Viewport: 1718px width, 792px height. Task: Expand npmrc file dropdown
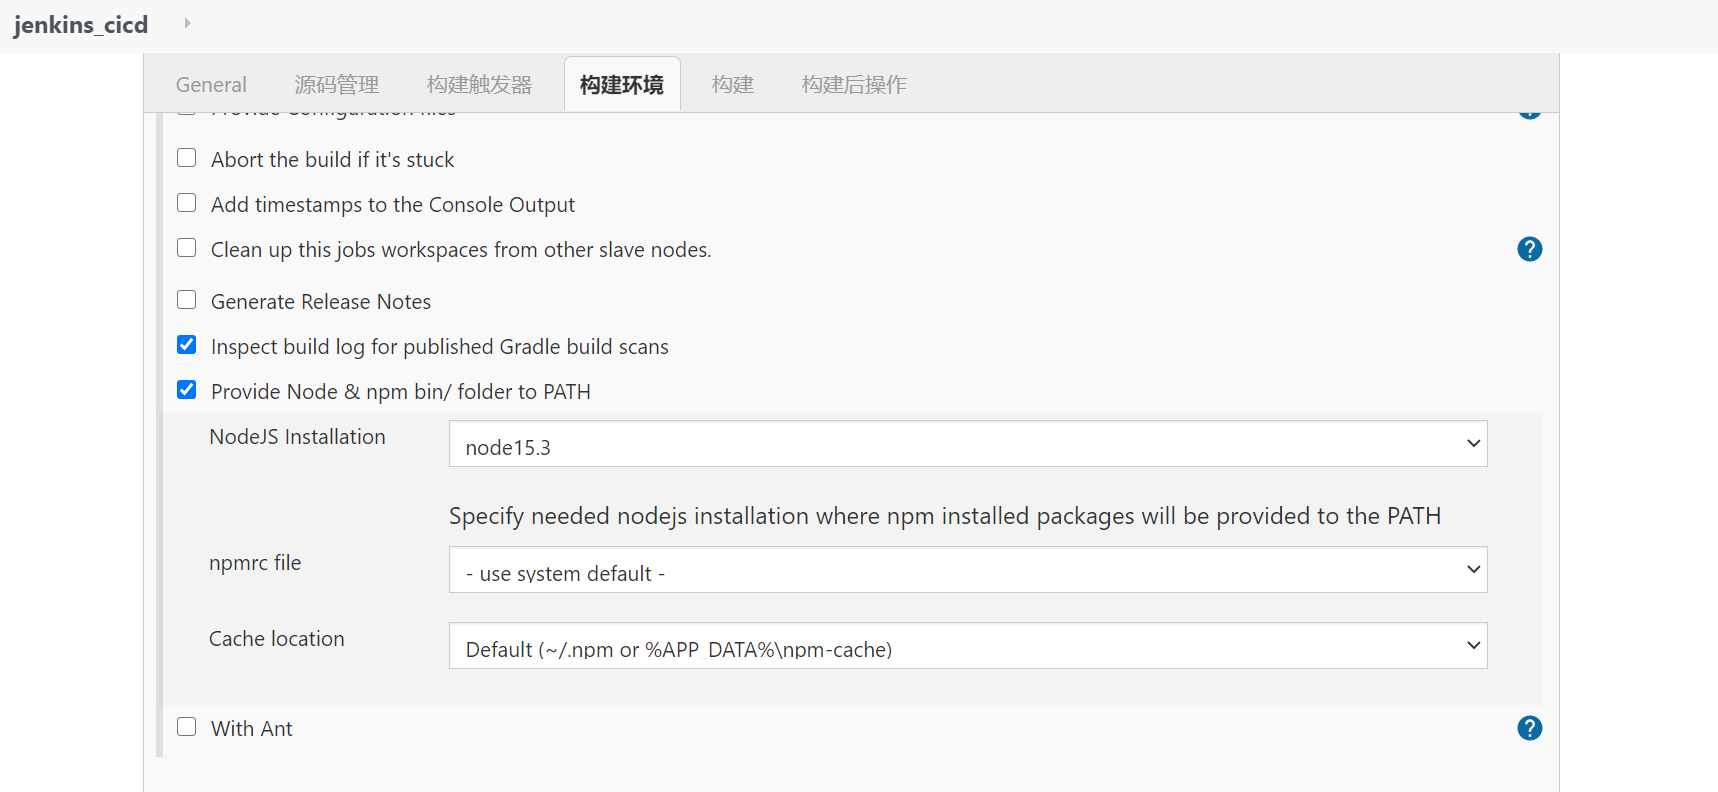click(968, 570)
